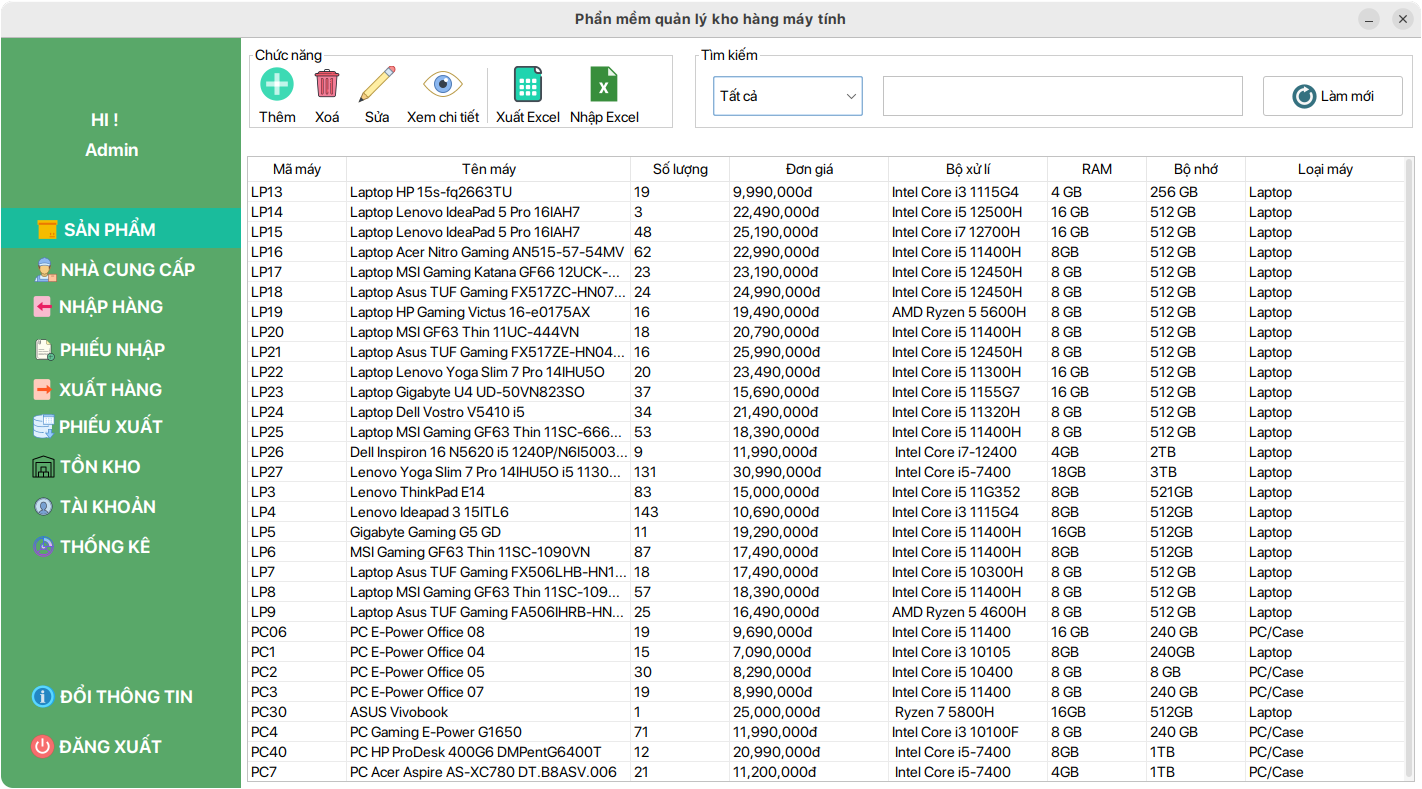Click the supplier icon beside NHÀ CUNG CẤP

pos(43,270)
